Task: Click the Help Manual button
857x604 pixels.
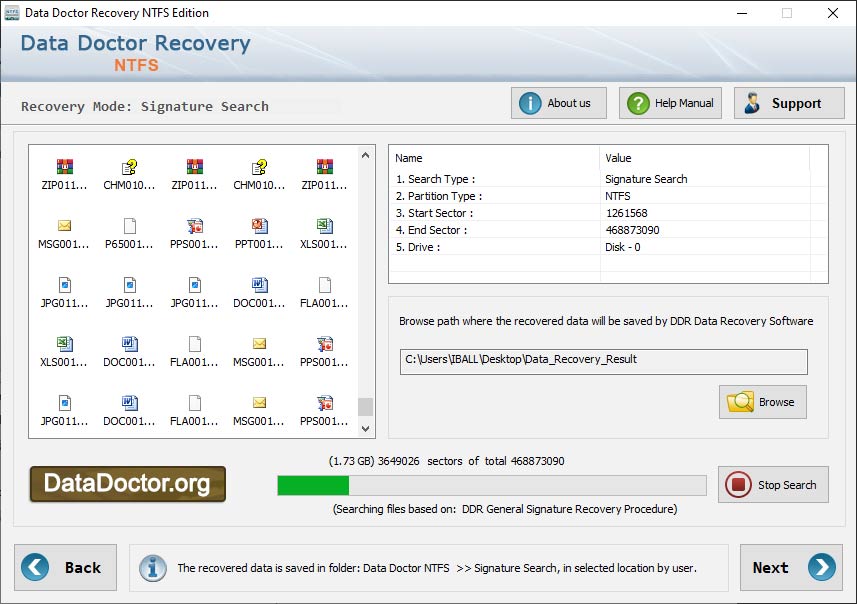Action: tap(669, 102)
